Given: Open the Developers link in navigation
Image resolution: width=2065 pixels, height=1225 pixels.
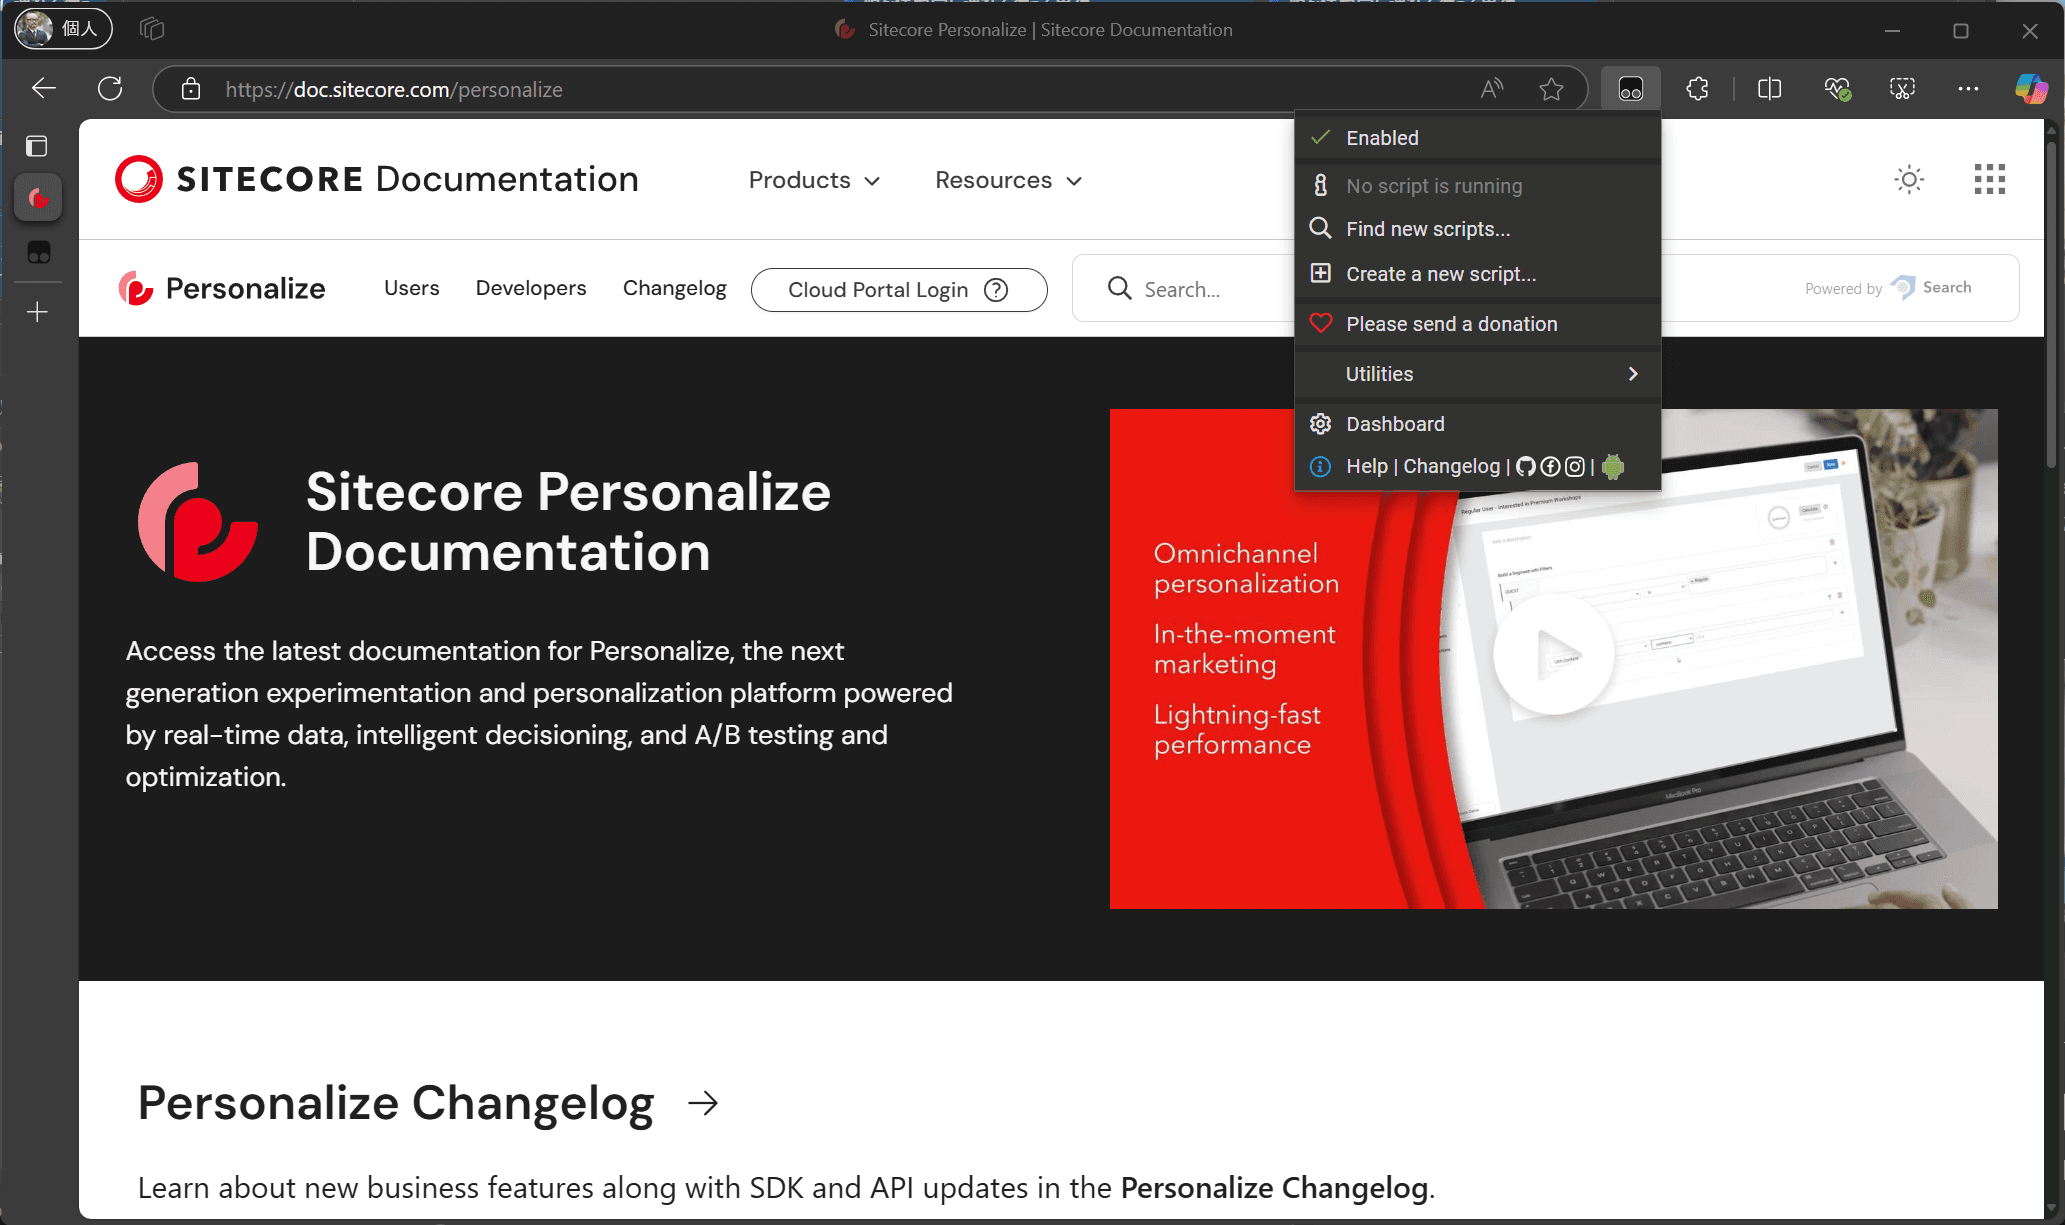Looking at the screenshot, I should click(x=530, y=288).
